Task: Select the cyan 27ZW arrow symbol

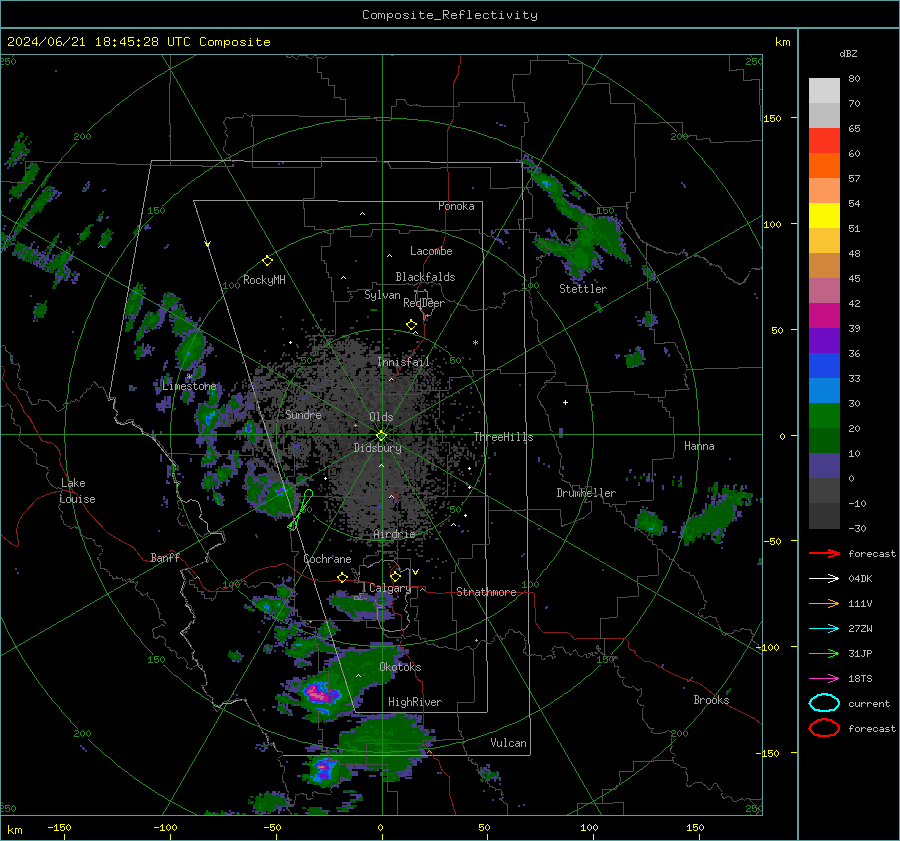Action: [824, 629]
